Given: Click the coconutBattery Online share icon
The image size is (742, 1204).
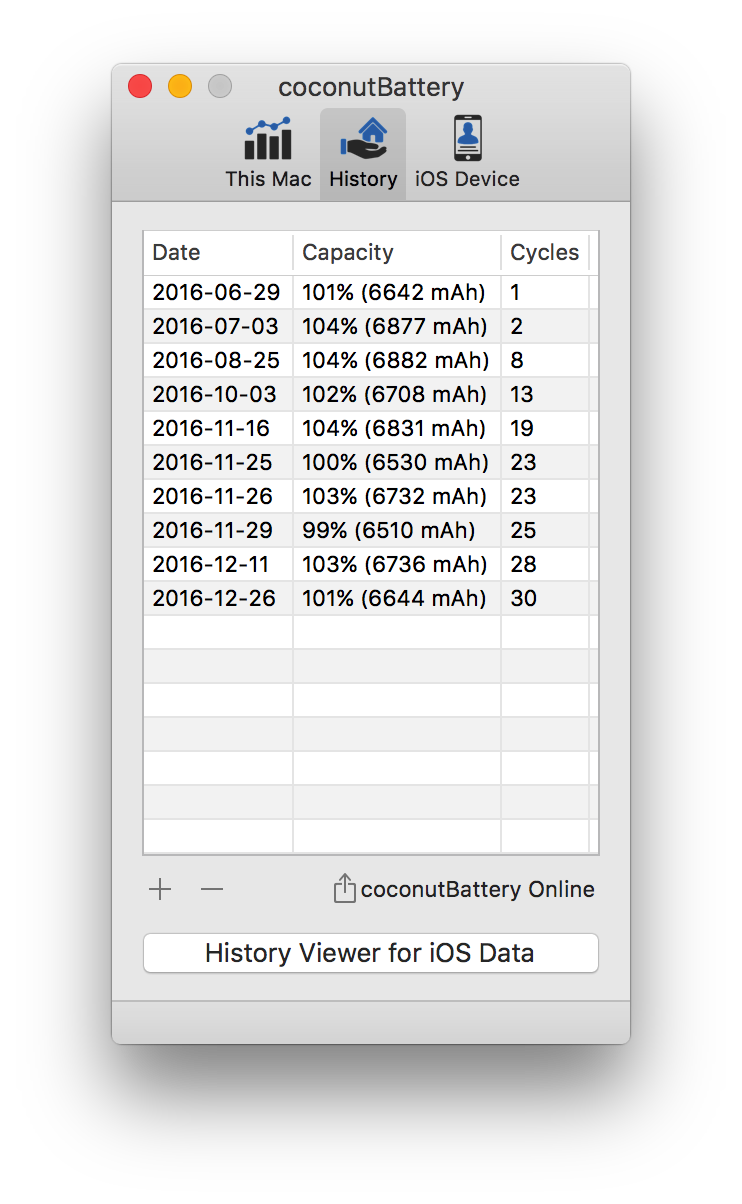Looking at the screenshot, I should [344, 888].
